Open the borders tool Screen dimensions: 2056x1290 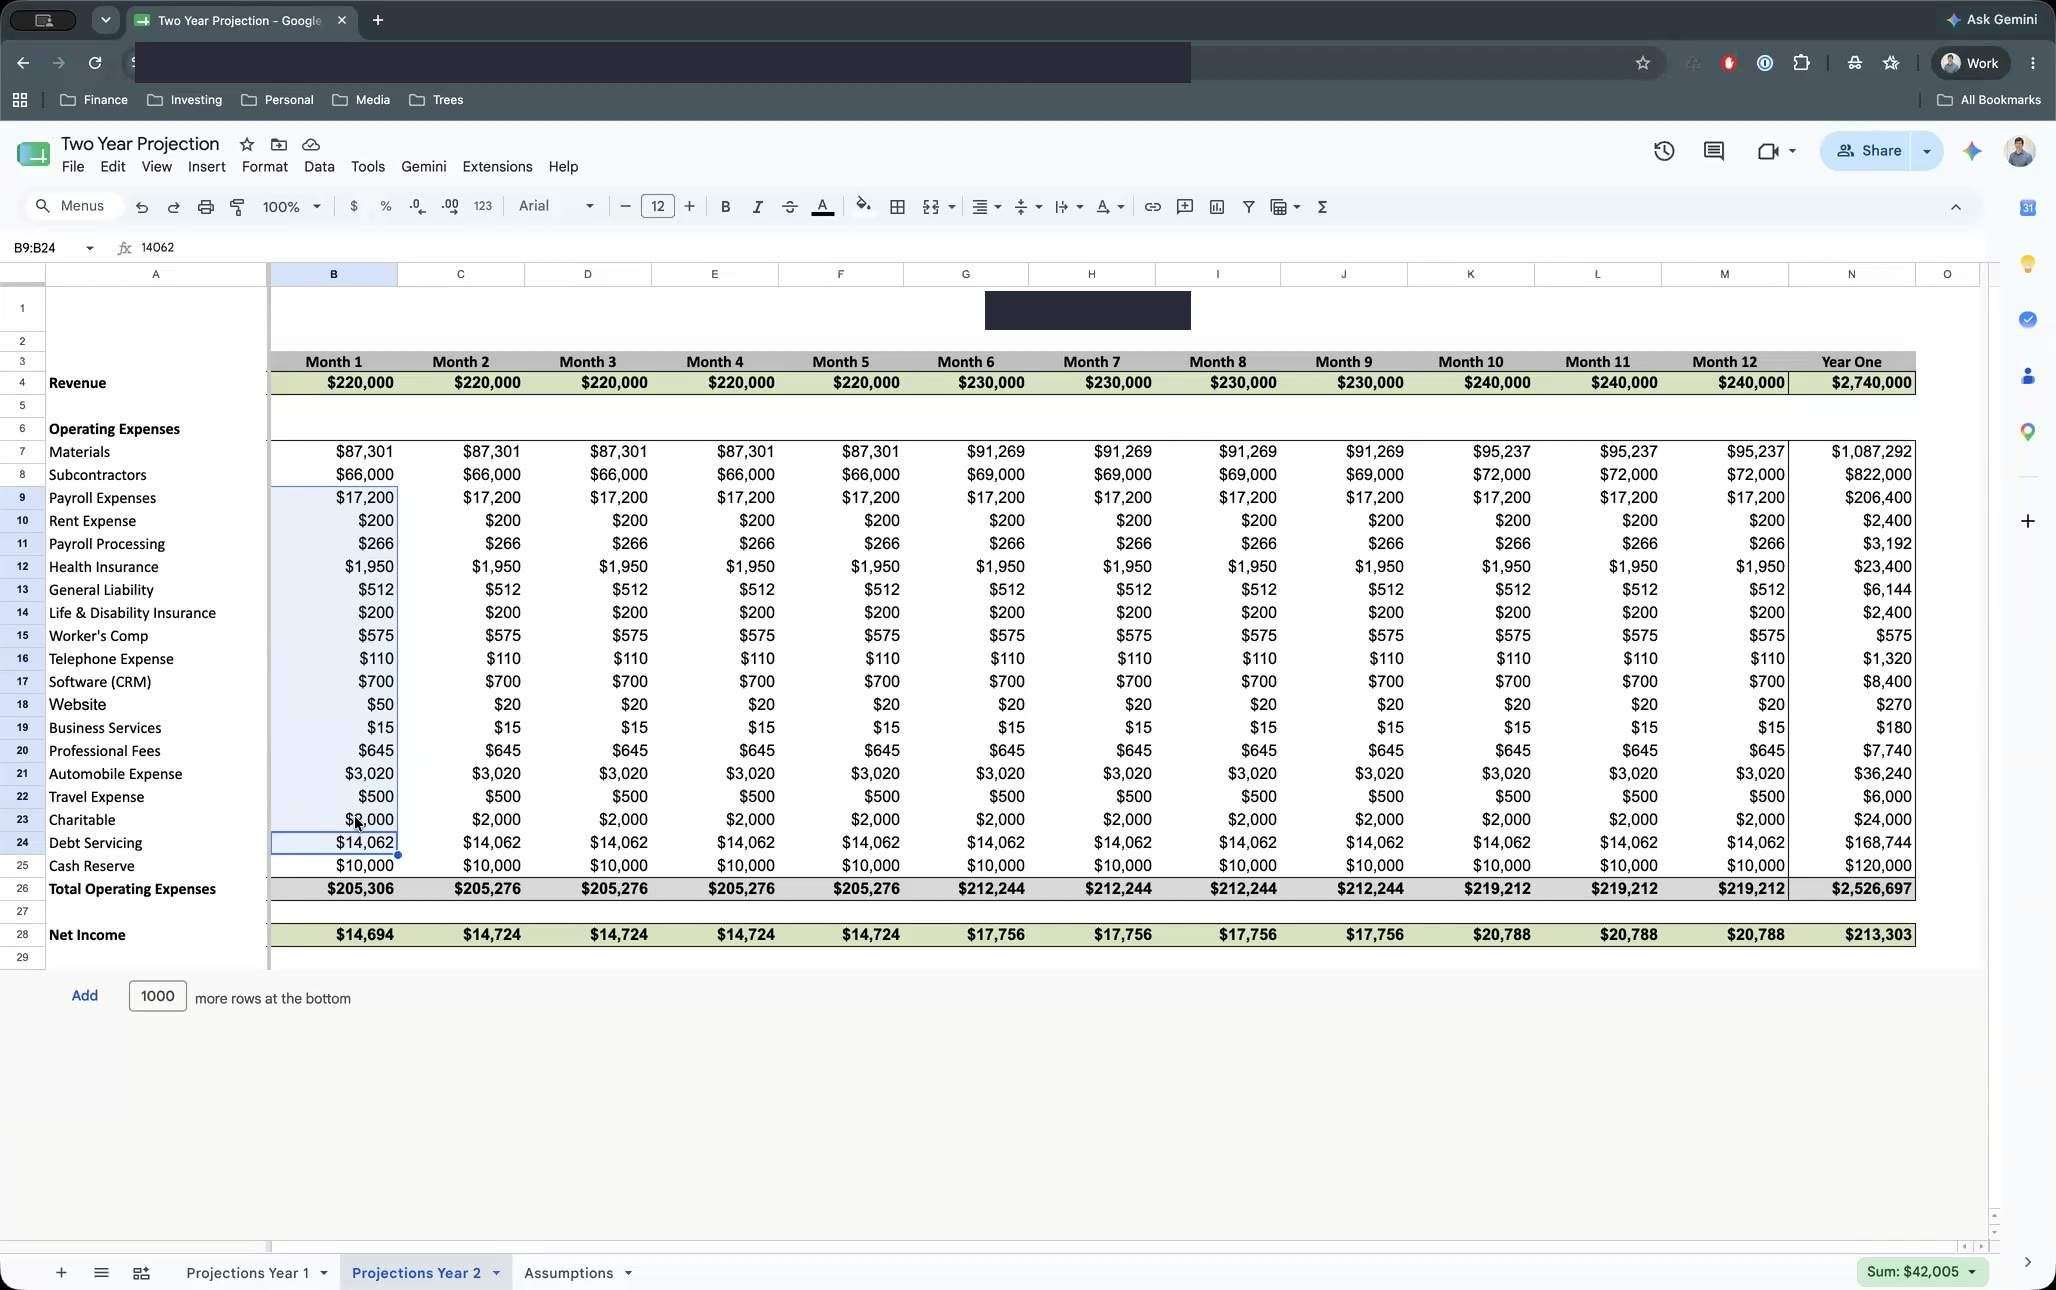[x=898, y=207]
